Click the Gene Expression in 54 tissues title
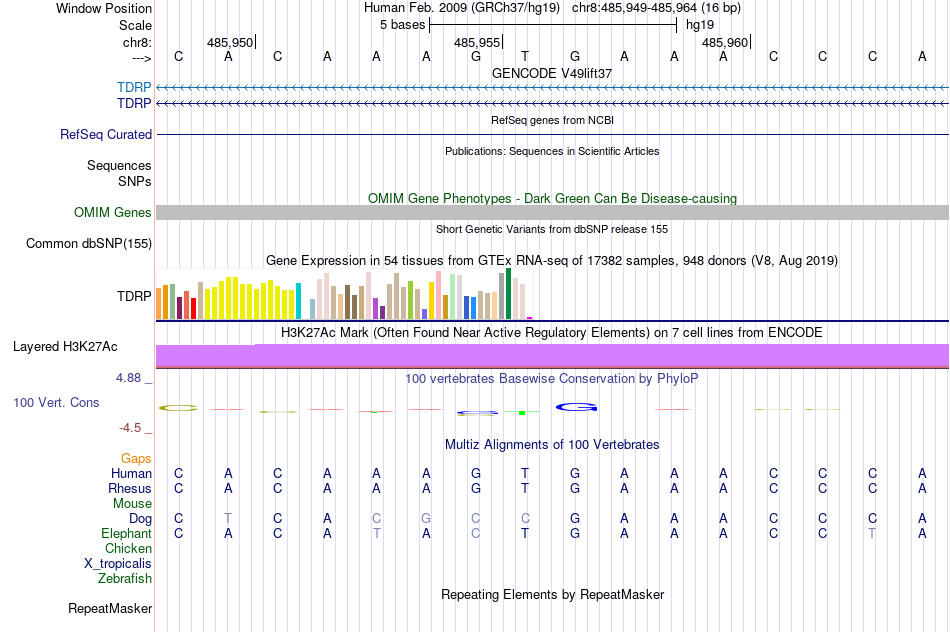The height and width of the screenshot is (632, 950). tap(552, 261)
